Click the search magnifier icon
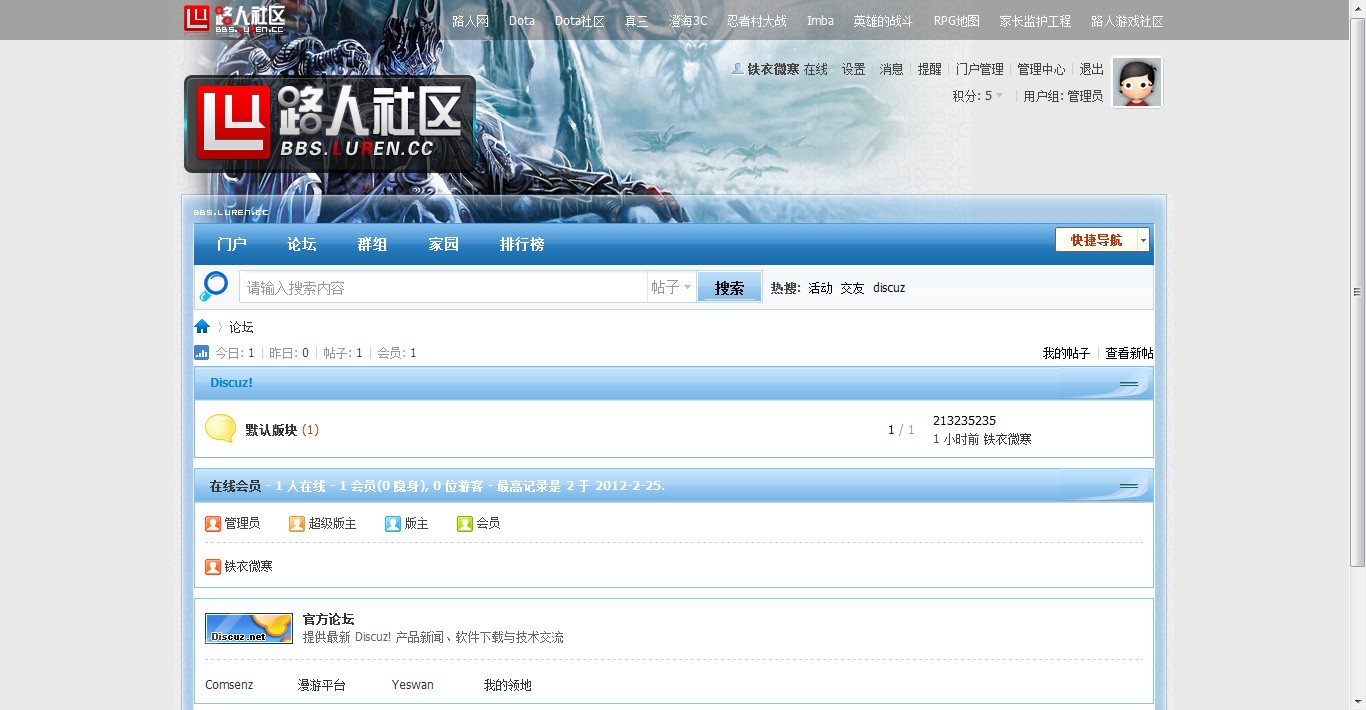 214,286
